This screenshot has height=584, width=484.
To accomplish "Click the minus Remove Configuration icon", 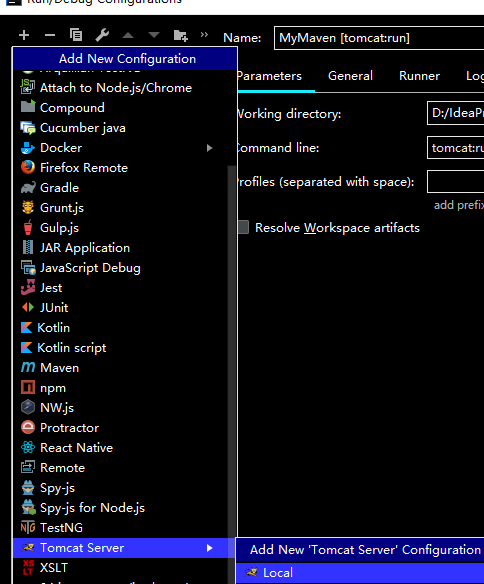I will 50,35.
